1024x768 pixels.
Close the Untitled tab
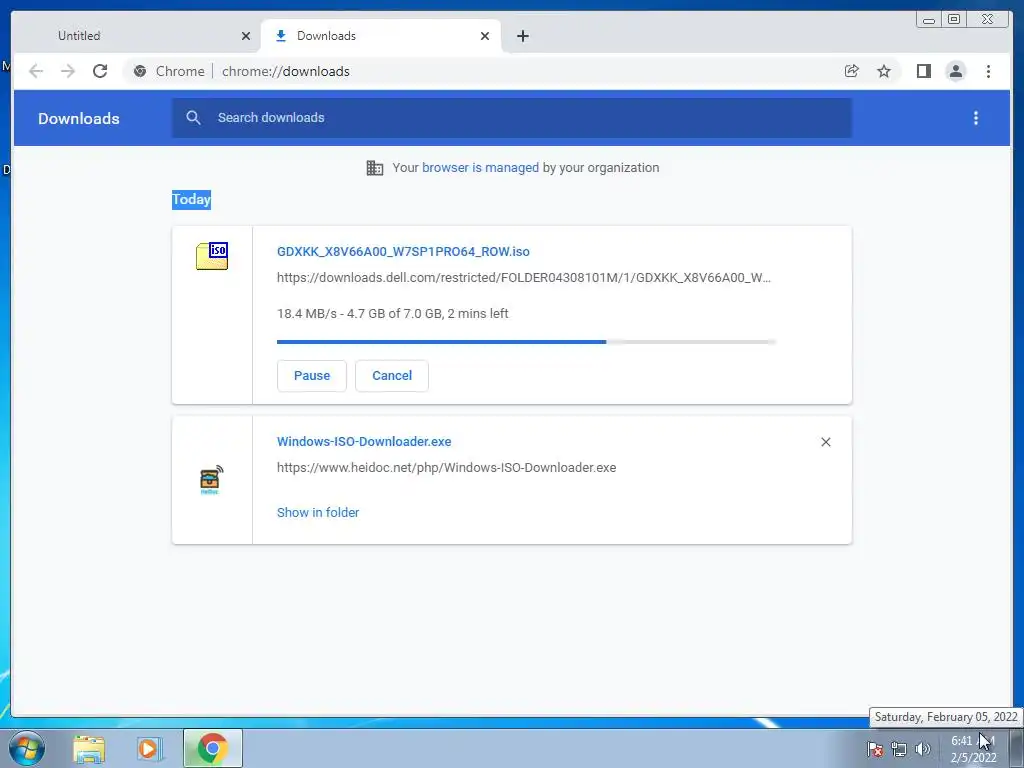(x=246, y=36)
